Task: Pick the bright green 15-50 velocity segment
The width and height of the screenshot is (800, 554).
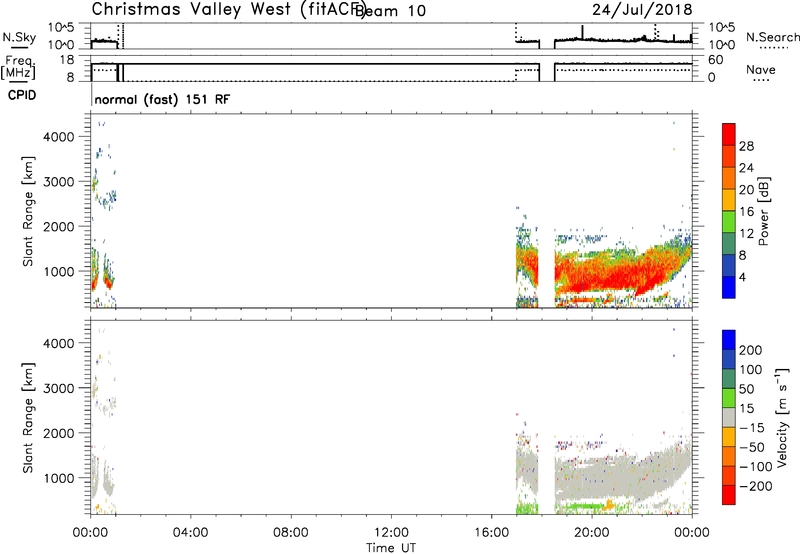Action: click(729, 398)
